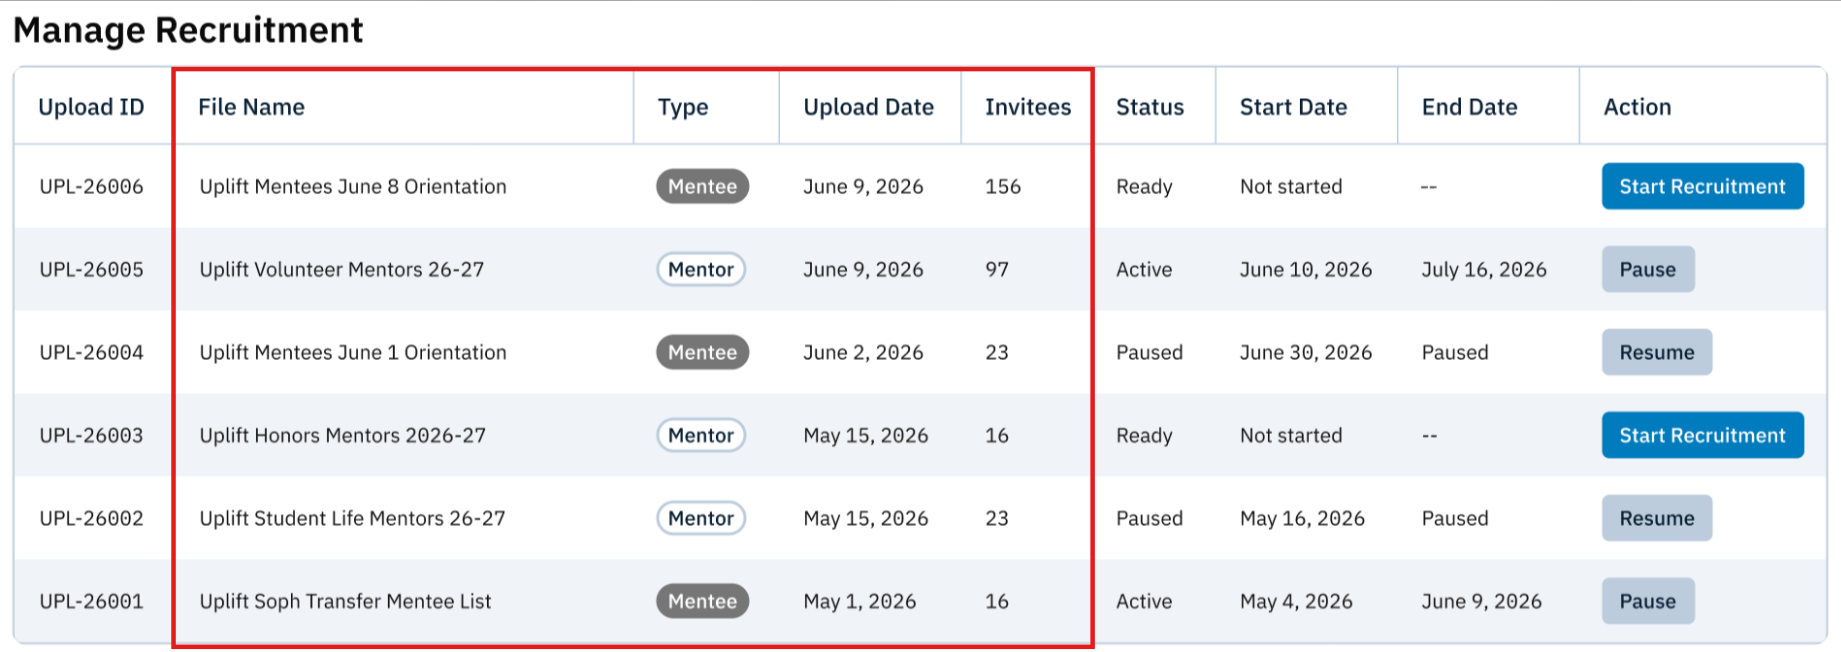Viewport: 1841px width, 652px height.
Task: Open file Uplift Honors Mentors 2026-27
Action: (x=342, y=435)
